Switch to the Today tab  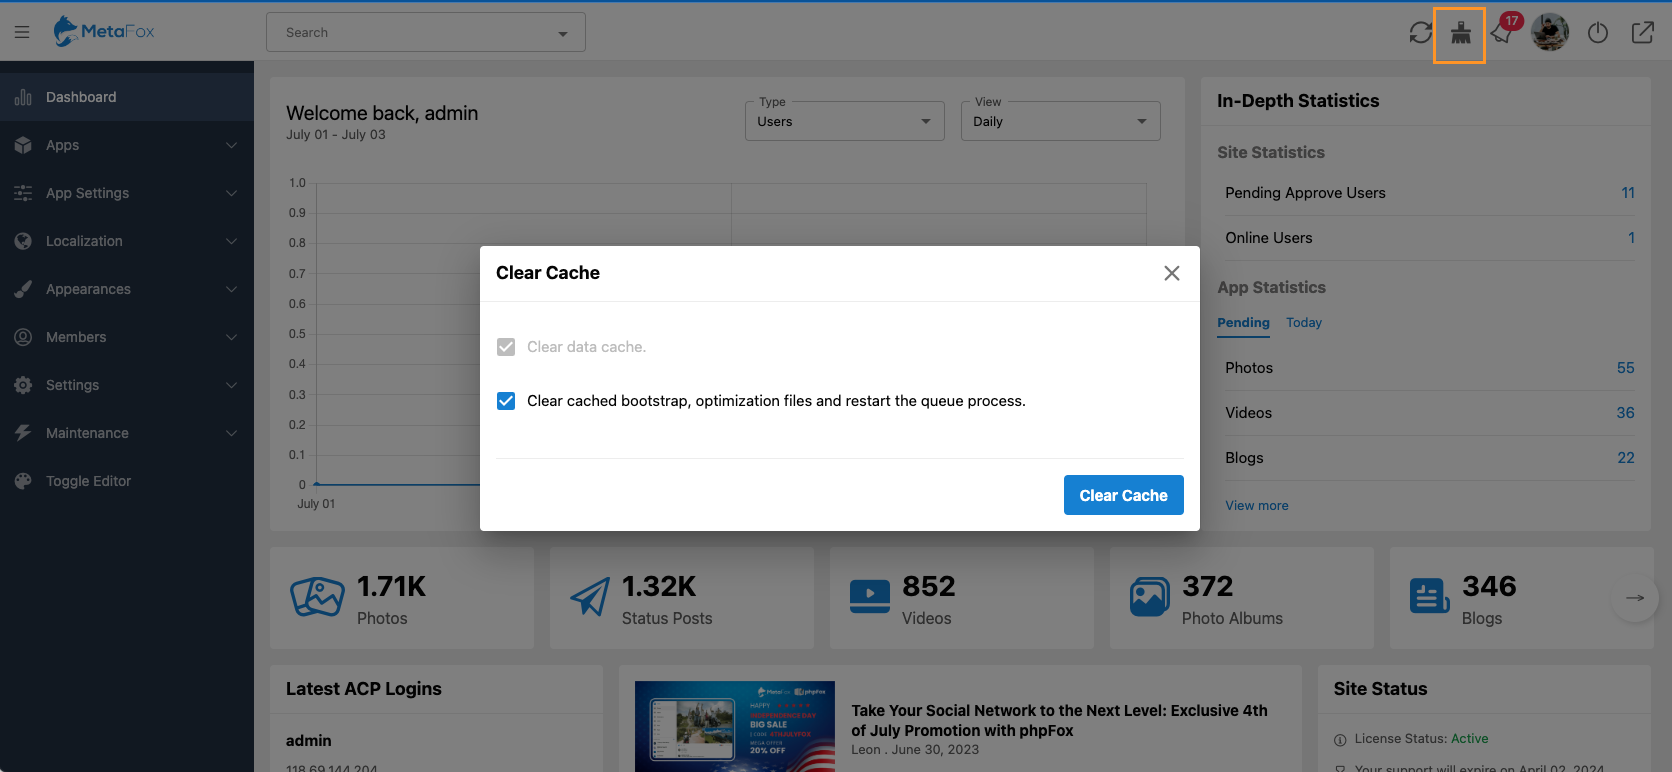point(1304,322)
